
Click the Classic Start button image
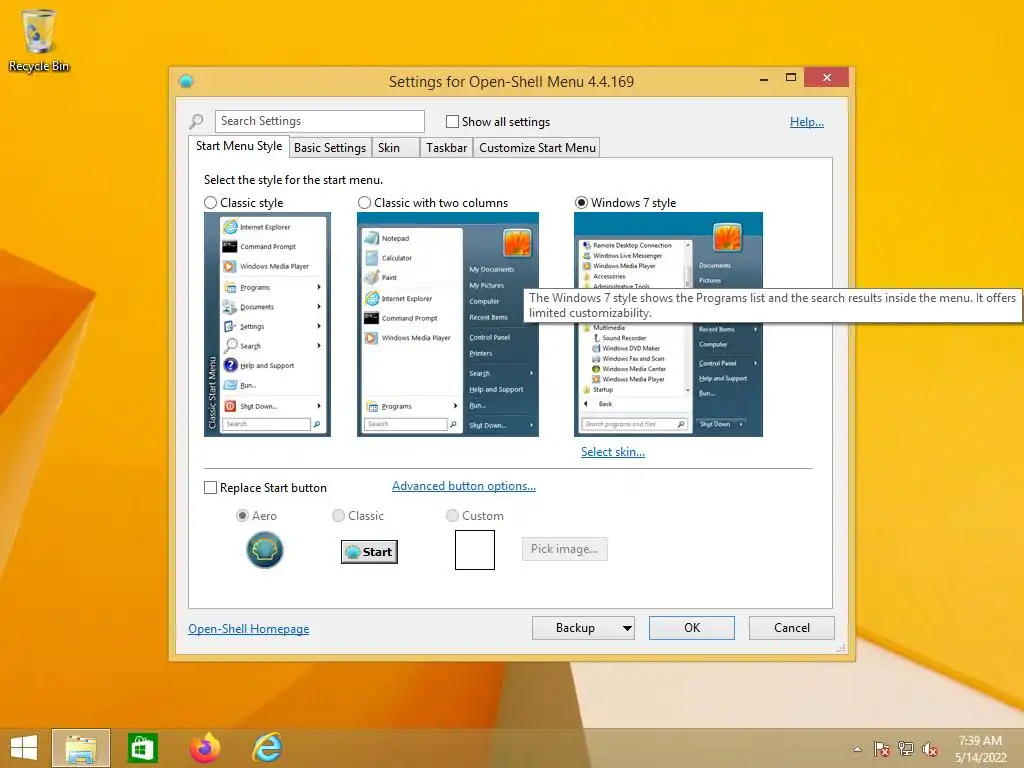click(x=370, y=552)
